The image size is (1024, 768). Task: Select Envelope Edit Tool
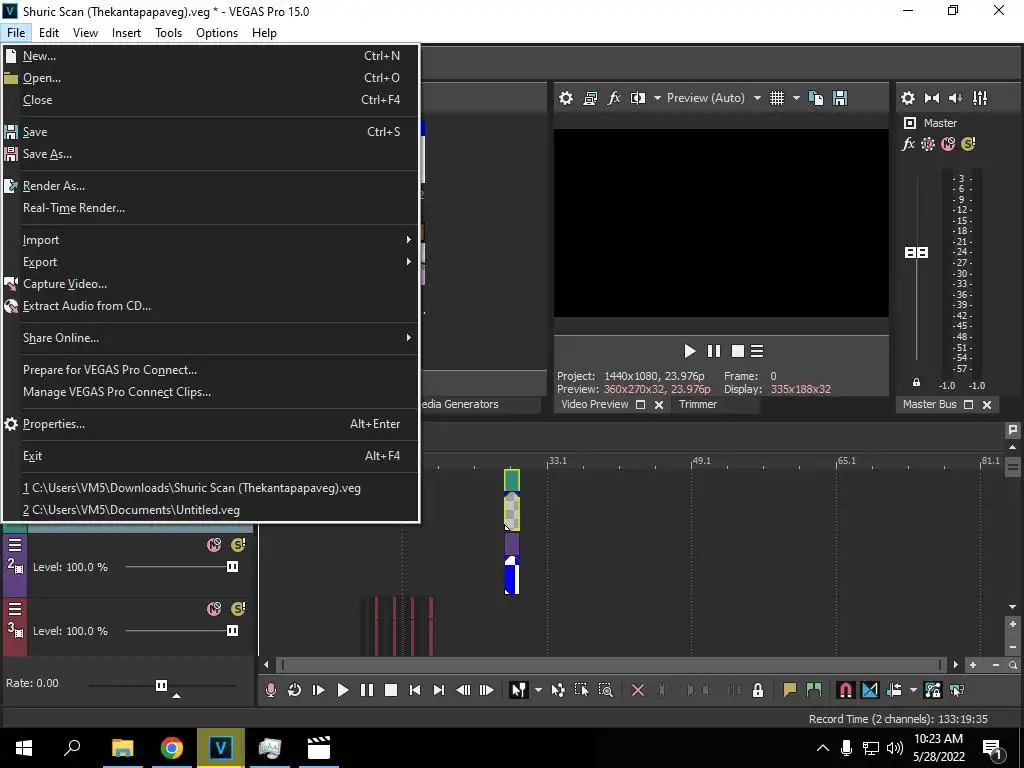pos(558,690)
